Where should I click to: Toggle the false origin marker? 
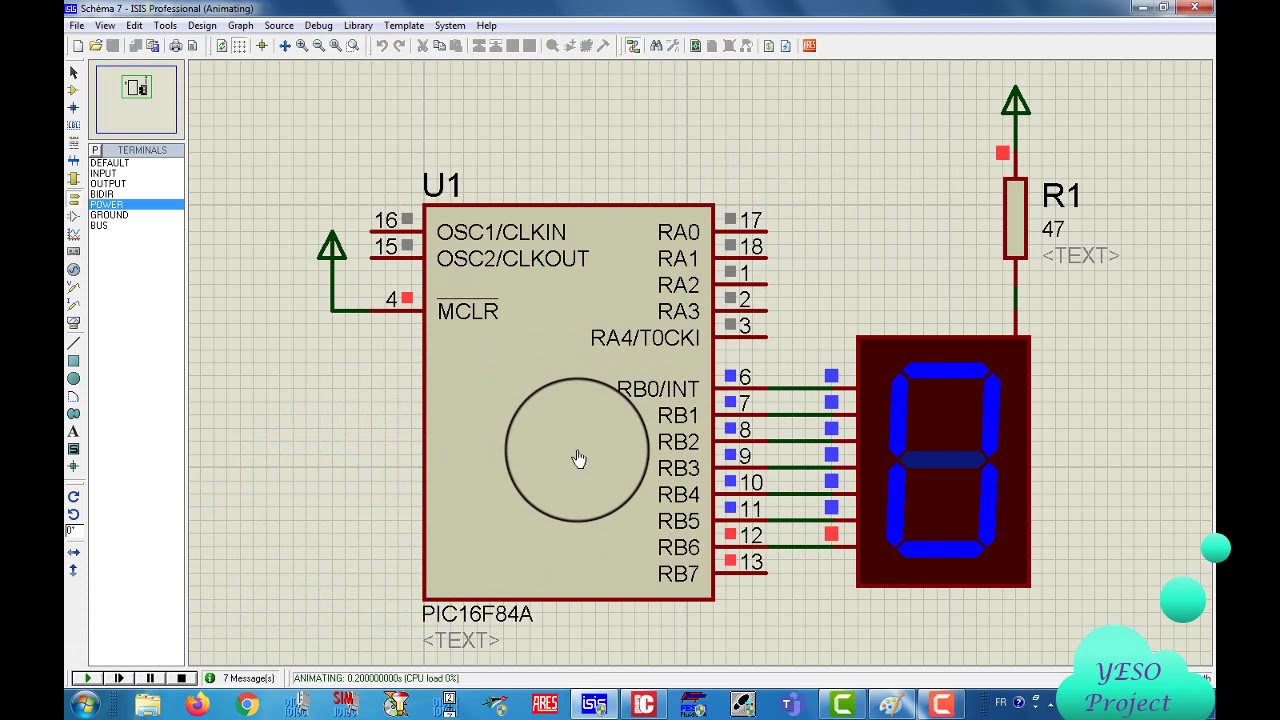pos(262,46)
